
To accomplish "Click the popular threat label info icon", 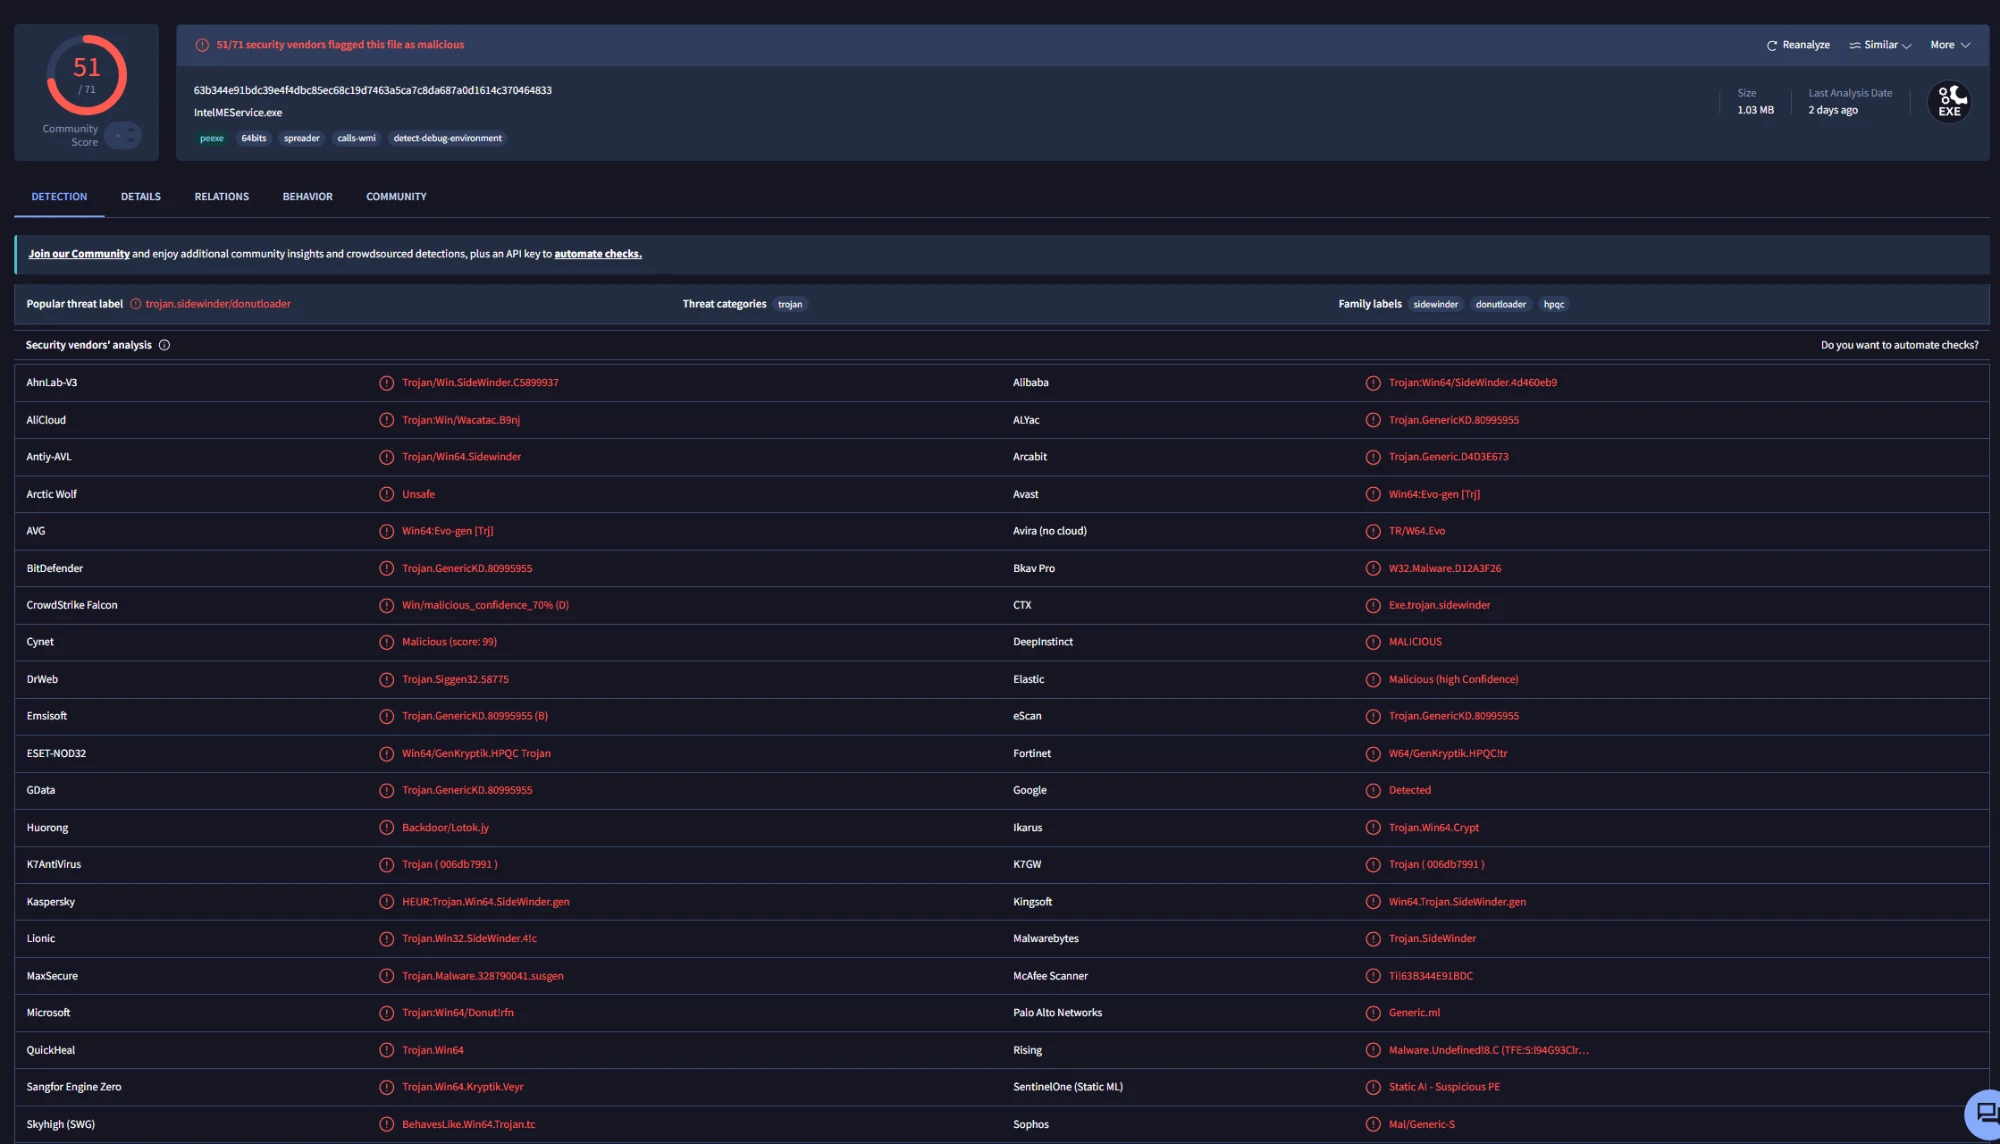I will (135, 304).
